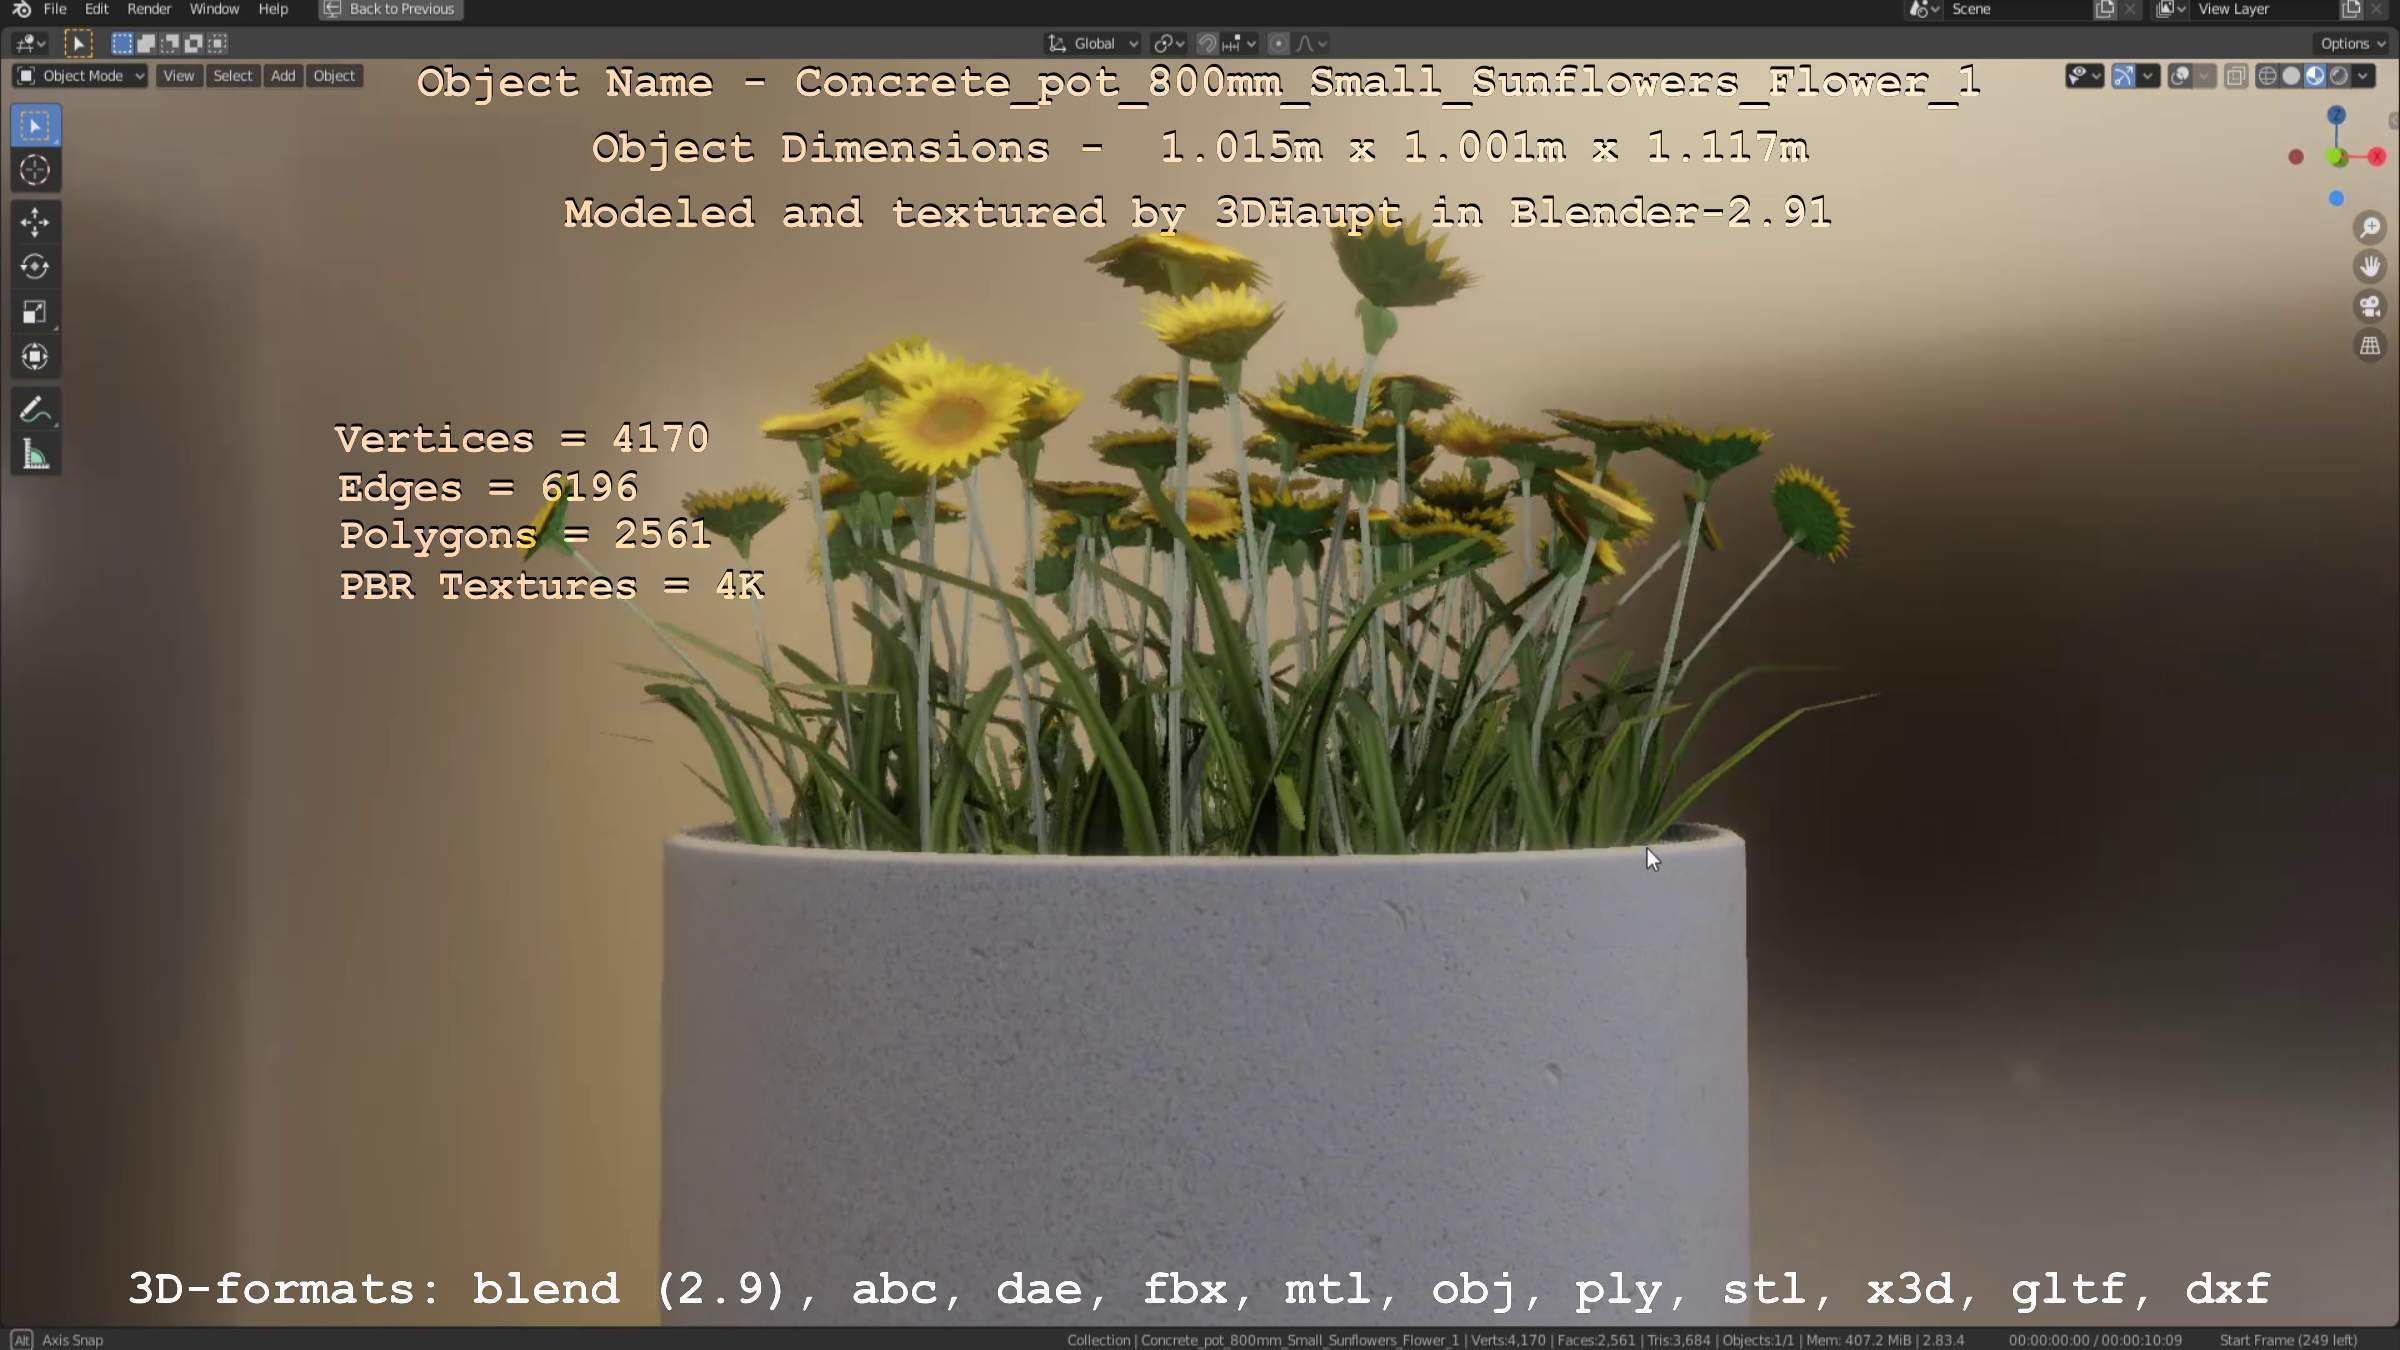Open the viewport Select menu
This screenshot has height=1350, width=2400.
click(232, 76)
